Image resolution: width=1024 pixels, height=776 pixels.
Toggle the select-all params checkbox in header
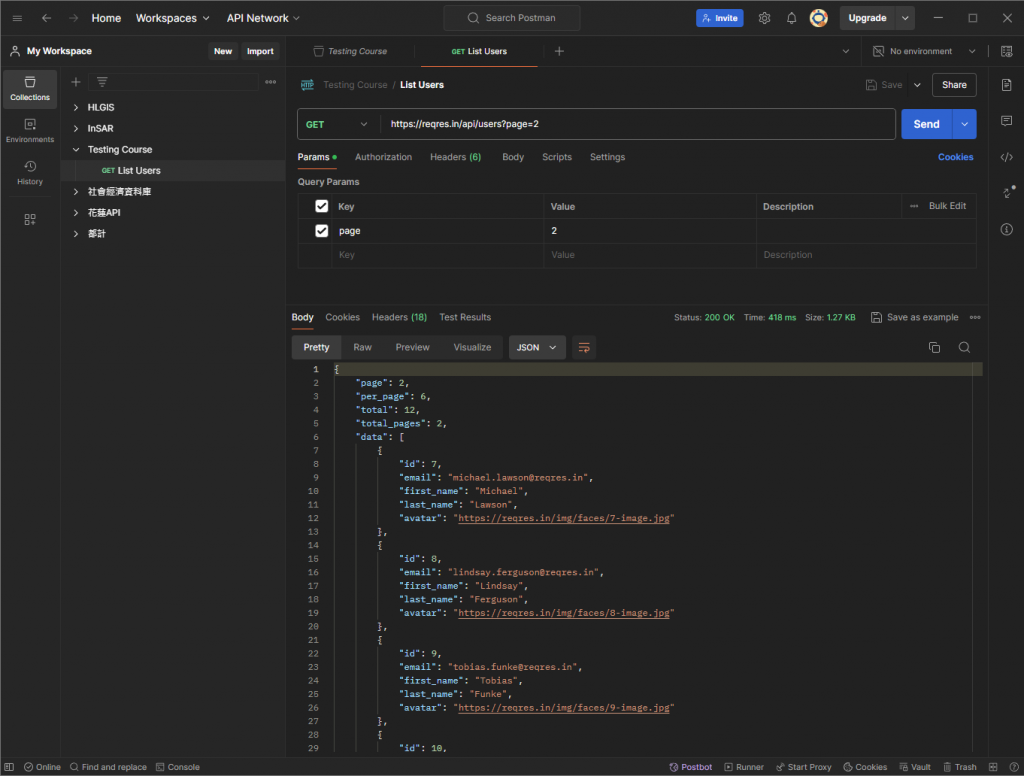pyautogui.click(x=321, y=206)
